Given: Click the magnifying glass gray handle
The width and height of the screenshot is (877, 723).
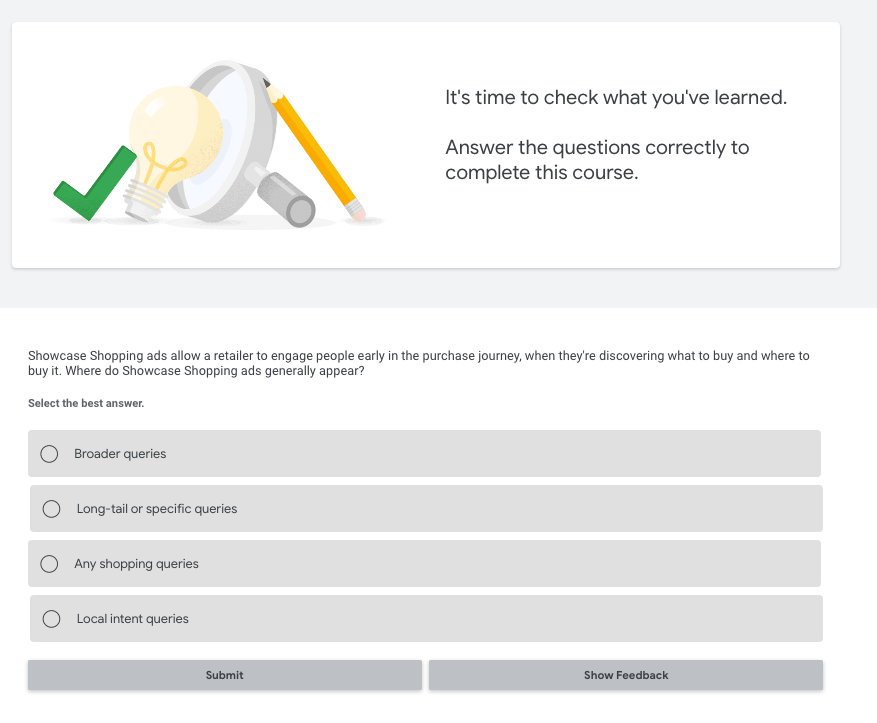Looking at the screenshot, I should [285, 197].
